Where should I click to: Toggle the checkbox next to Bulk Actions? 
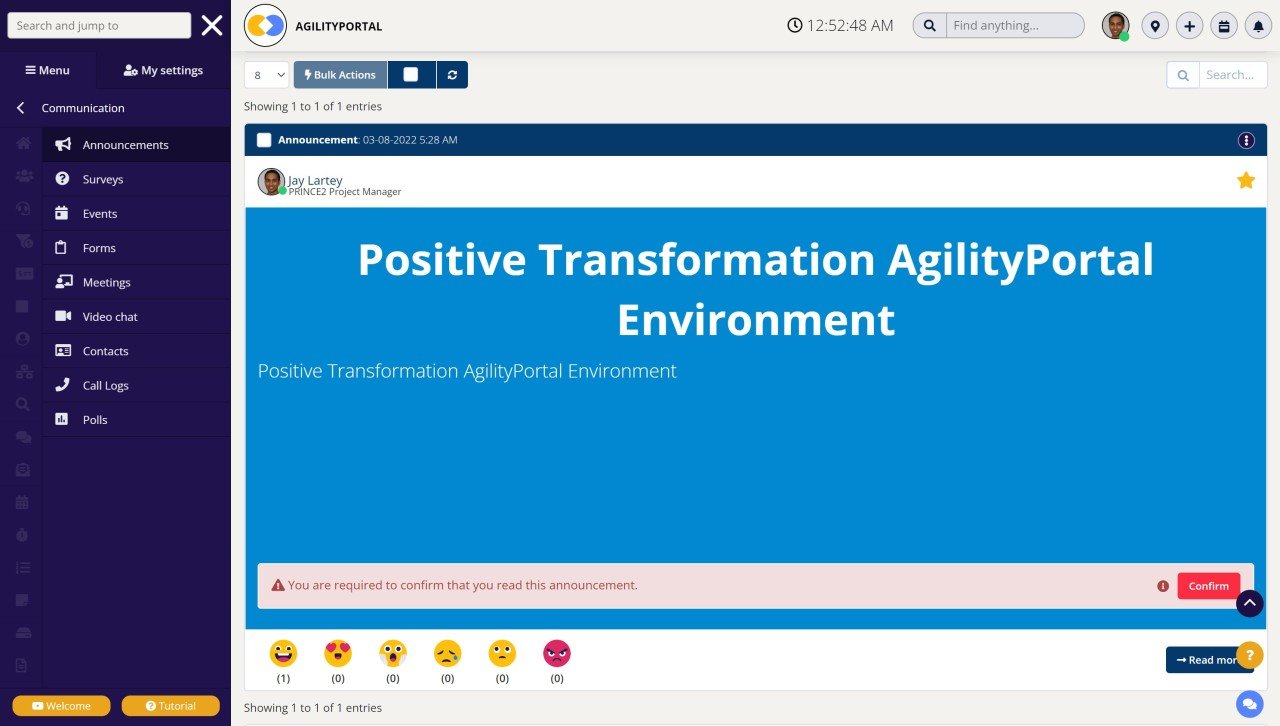click(x=411, y=74)
